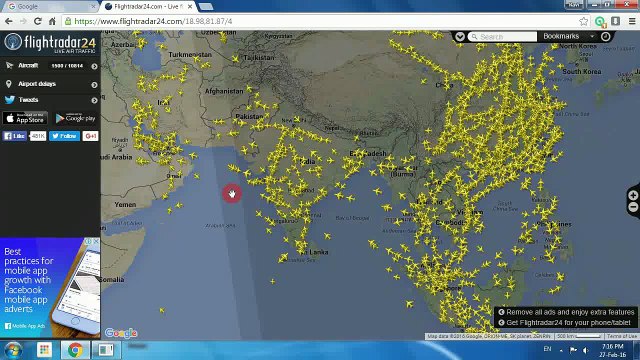Open a new browser tab

click(x=205, y=7)
